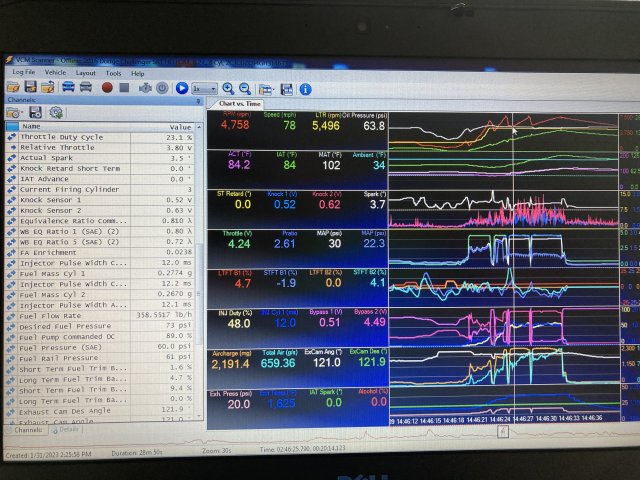Click the Knock Sensor 2 row icon
Viewport: 640px width, 480px height.
coord(11,211)
